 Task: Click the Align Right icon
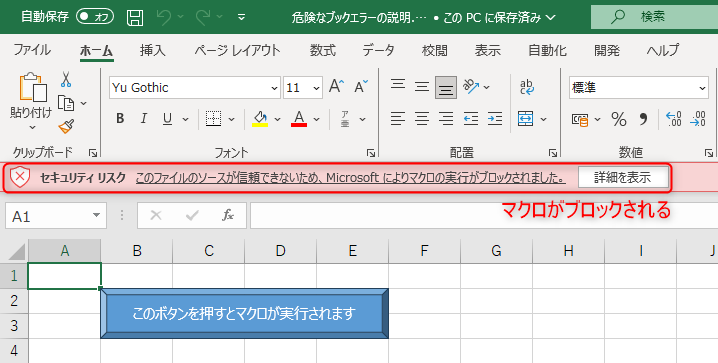446,119
